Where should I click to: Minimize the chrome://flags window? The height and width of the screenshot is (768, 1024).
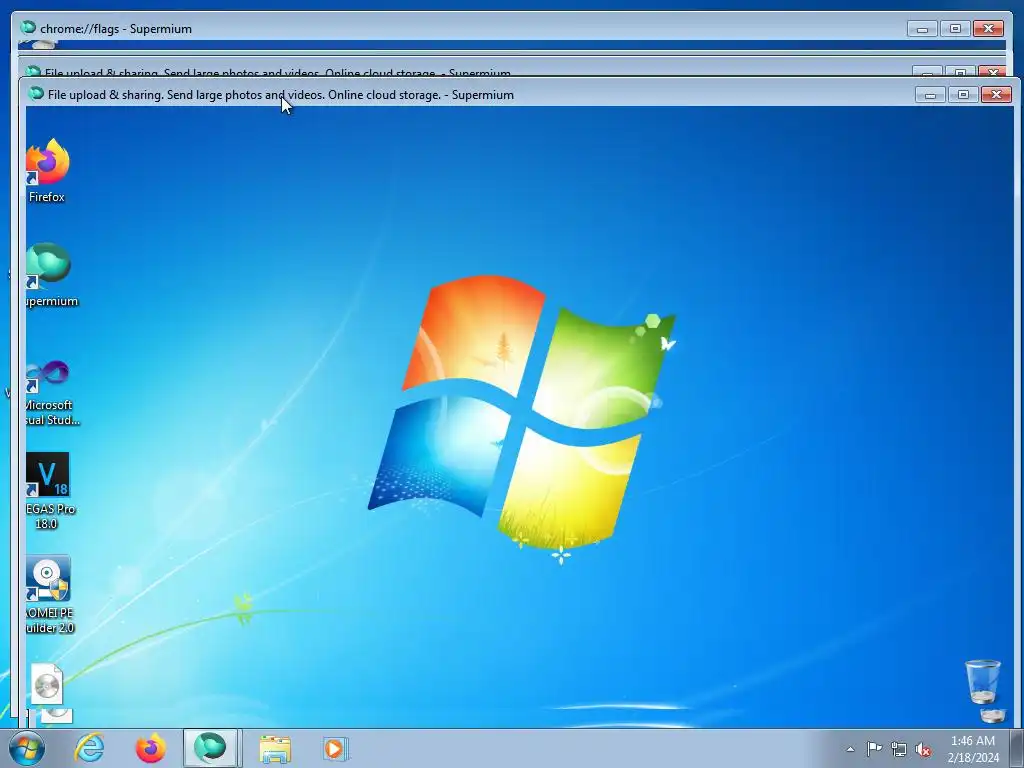922,29
